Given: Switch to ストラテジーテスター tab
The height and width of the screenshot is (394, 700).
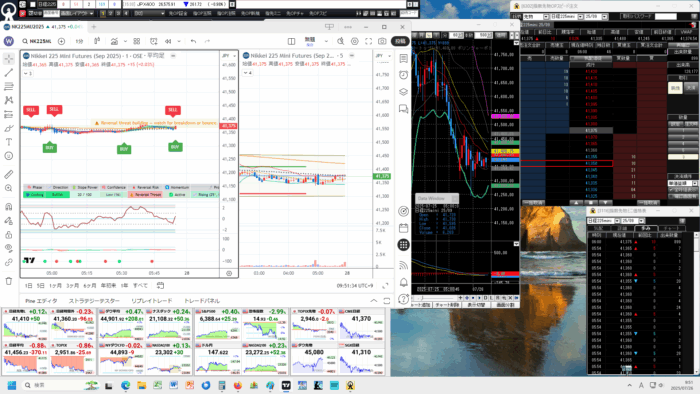Looking at the screenshot, I should [x=94, y=301].
